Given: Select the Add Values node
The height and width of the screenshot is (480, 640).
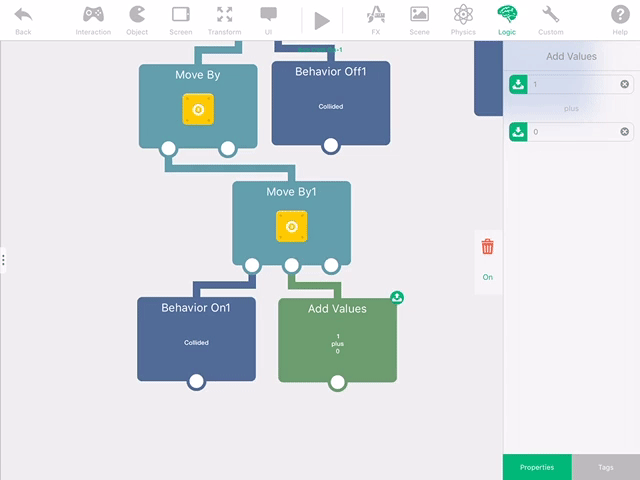Looking at the screenshot, I should coord(337,340).
